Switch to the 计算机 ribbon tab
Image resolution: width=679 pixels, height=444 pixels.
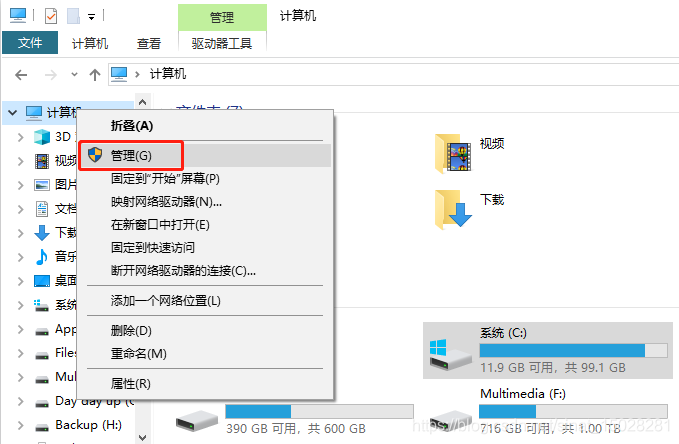coord(90,43)
